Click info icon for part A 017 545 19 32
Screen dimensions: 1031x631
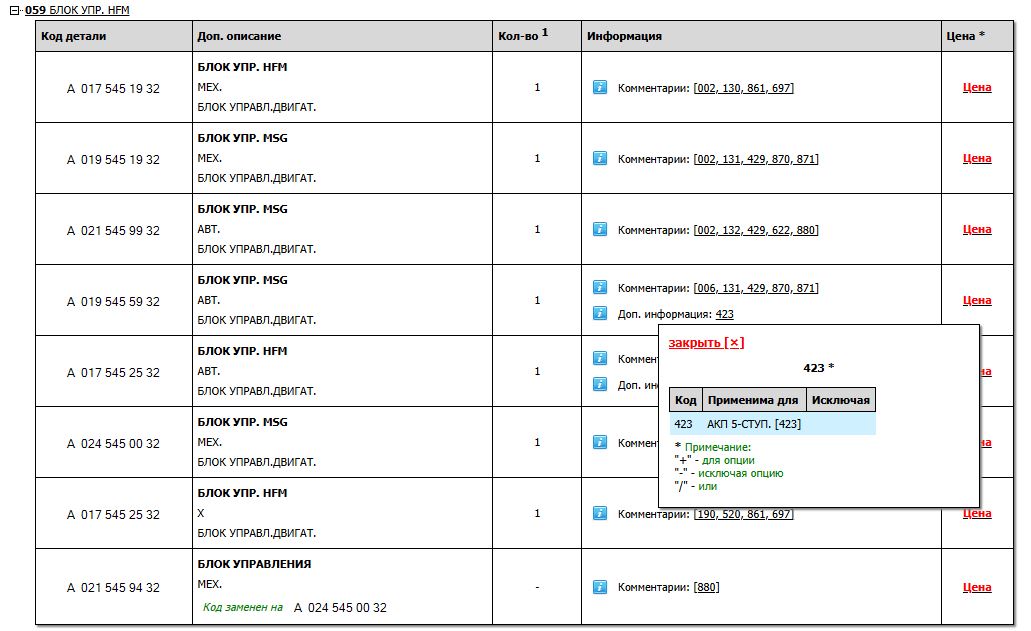click(600, 87)
